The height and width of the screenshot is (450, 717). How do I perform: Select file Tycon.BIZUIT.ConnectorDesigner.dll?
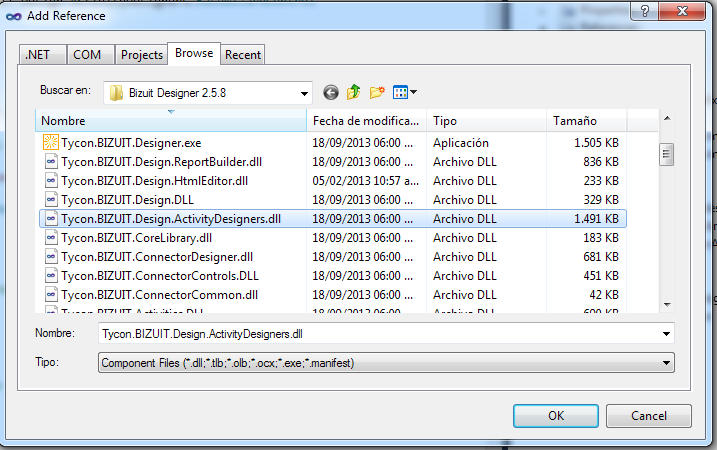point(157,257)
